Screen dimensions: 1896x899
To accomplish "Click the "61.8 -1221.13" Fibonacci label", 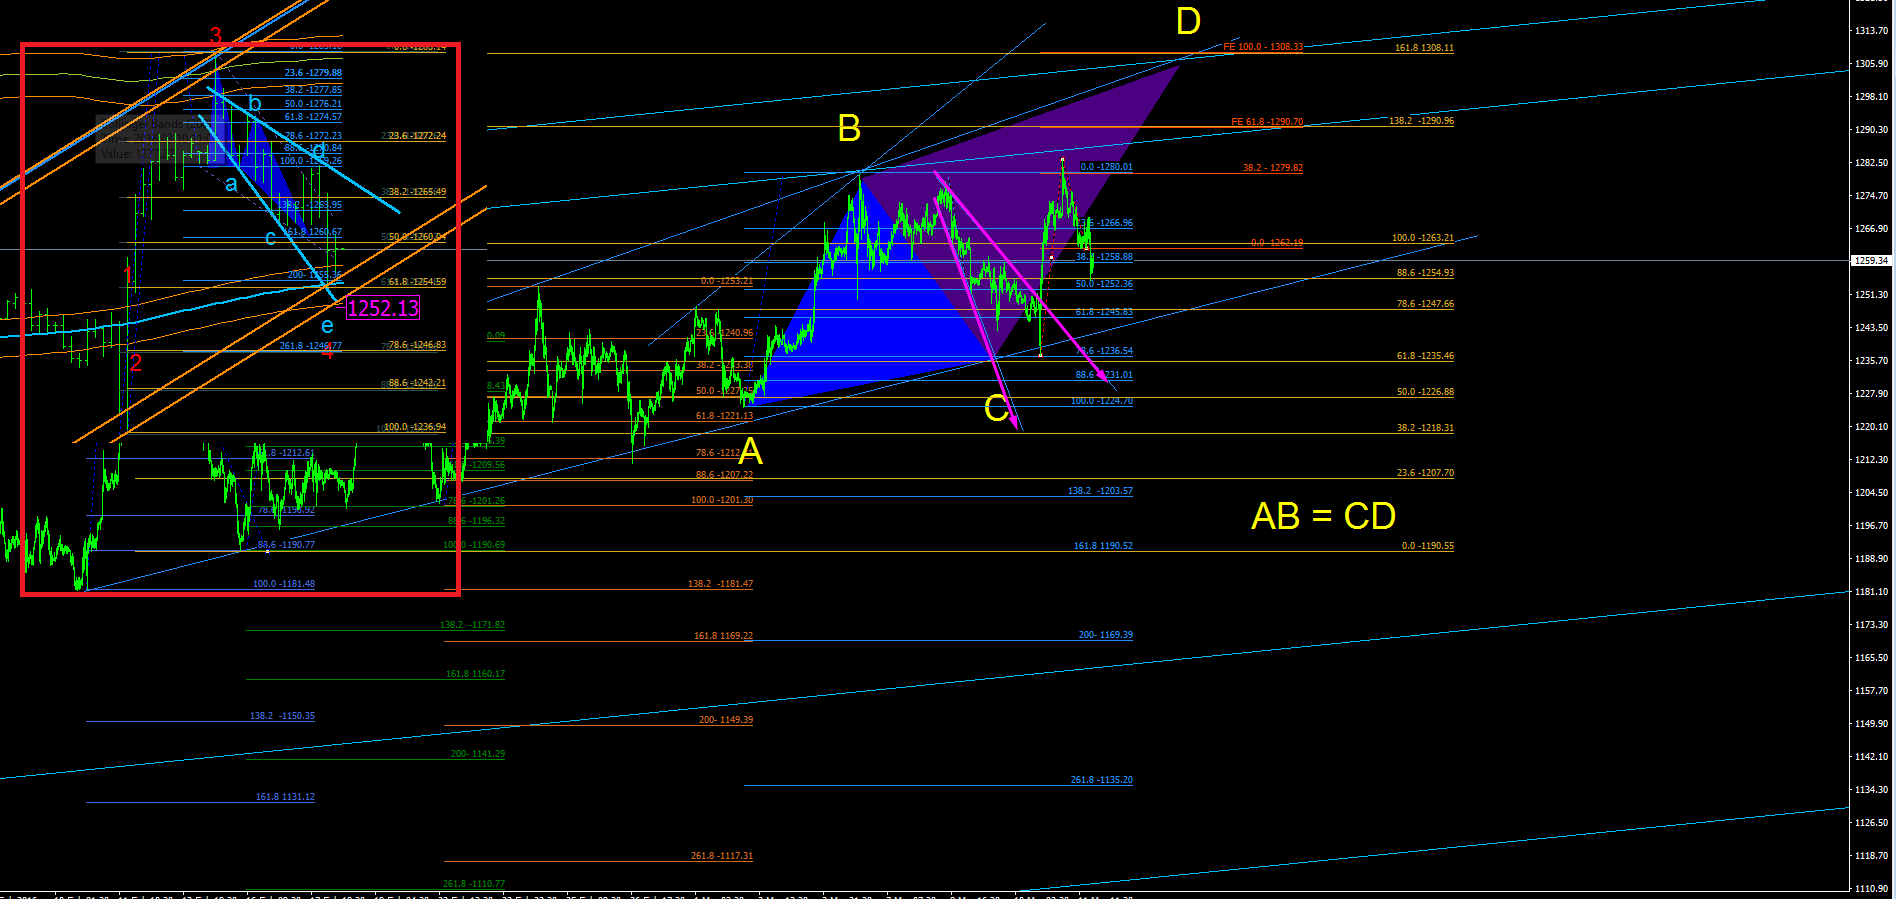I will pyautogui.click(x=724, y=416).
